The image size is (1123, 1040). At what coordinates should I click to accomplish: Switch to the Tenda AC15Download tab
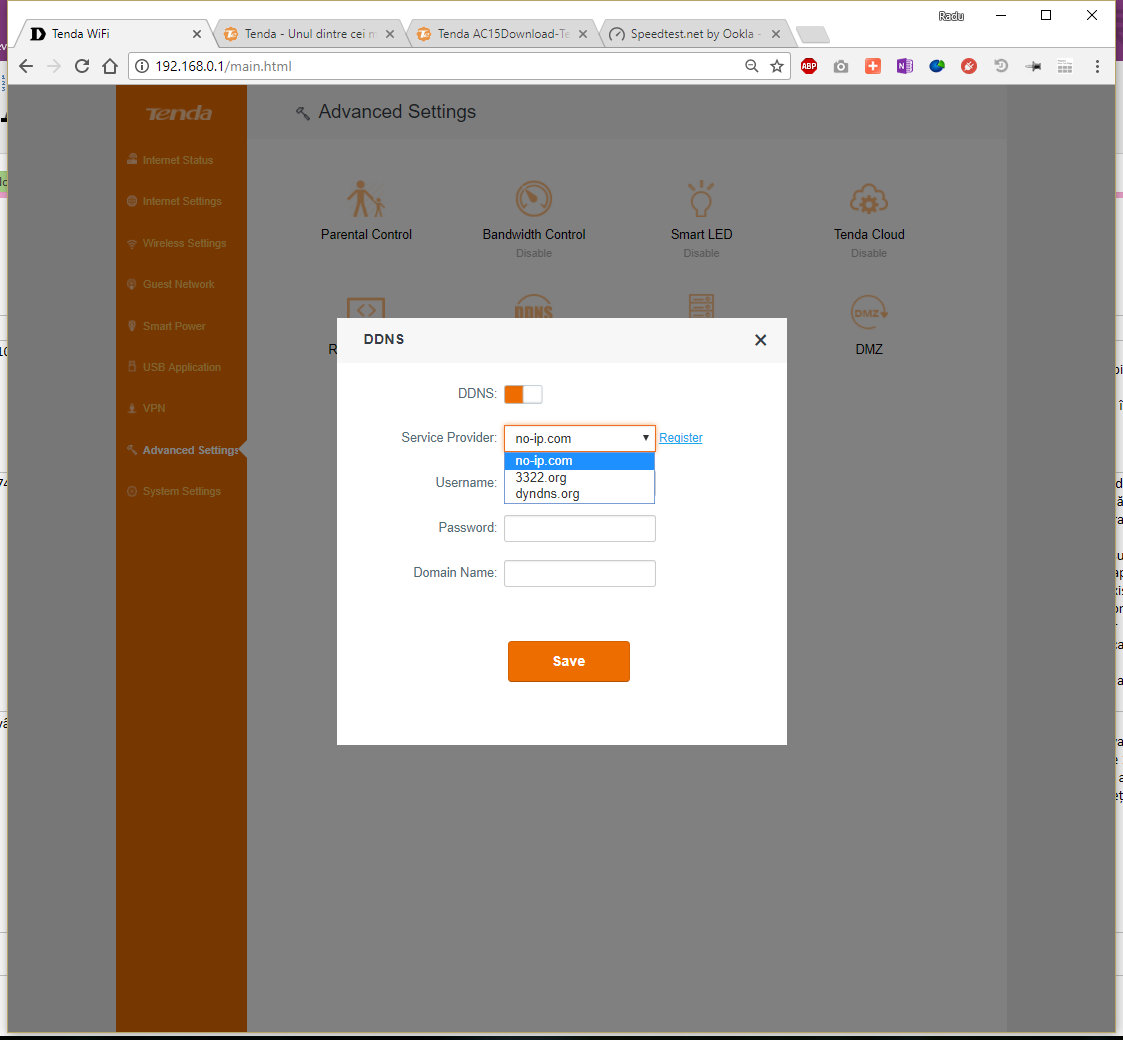point(501,34)
